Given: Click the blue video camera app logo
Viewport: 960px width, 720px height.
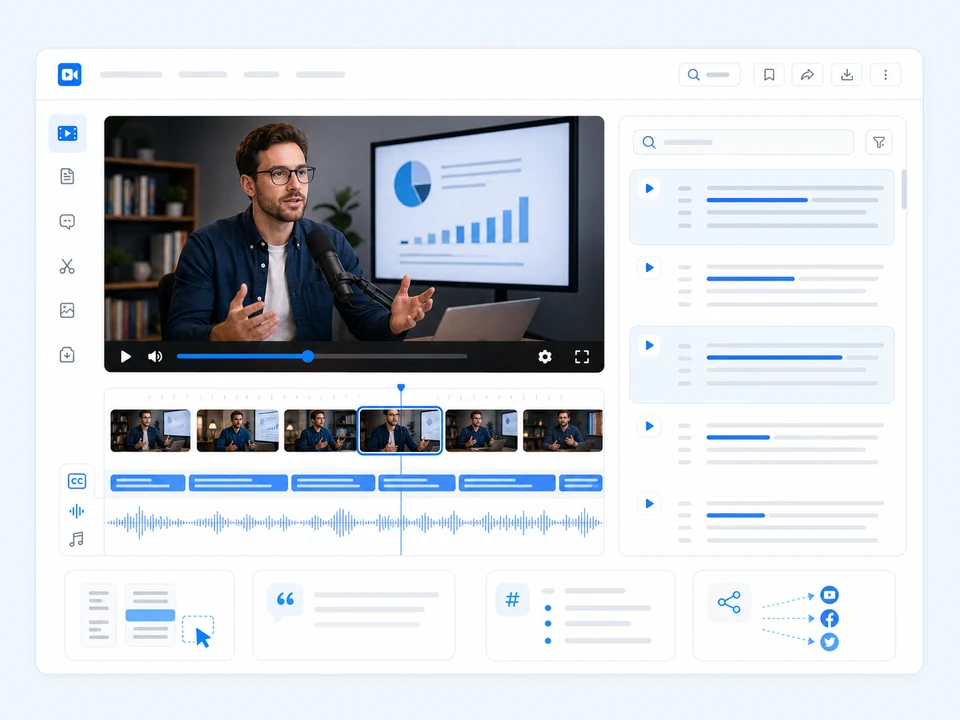Looking at the screenshot, I should click(69, 75).
